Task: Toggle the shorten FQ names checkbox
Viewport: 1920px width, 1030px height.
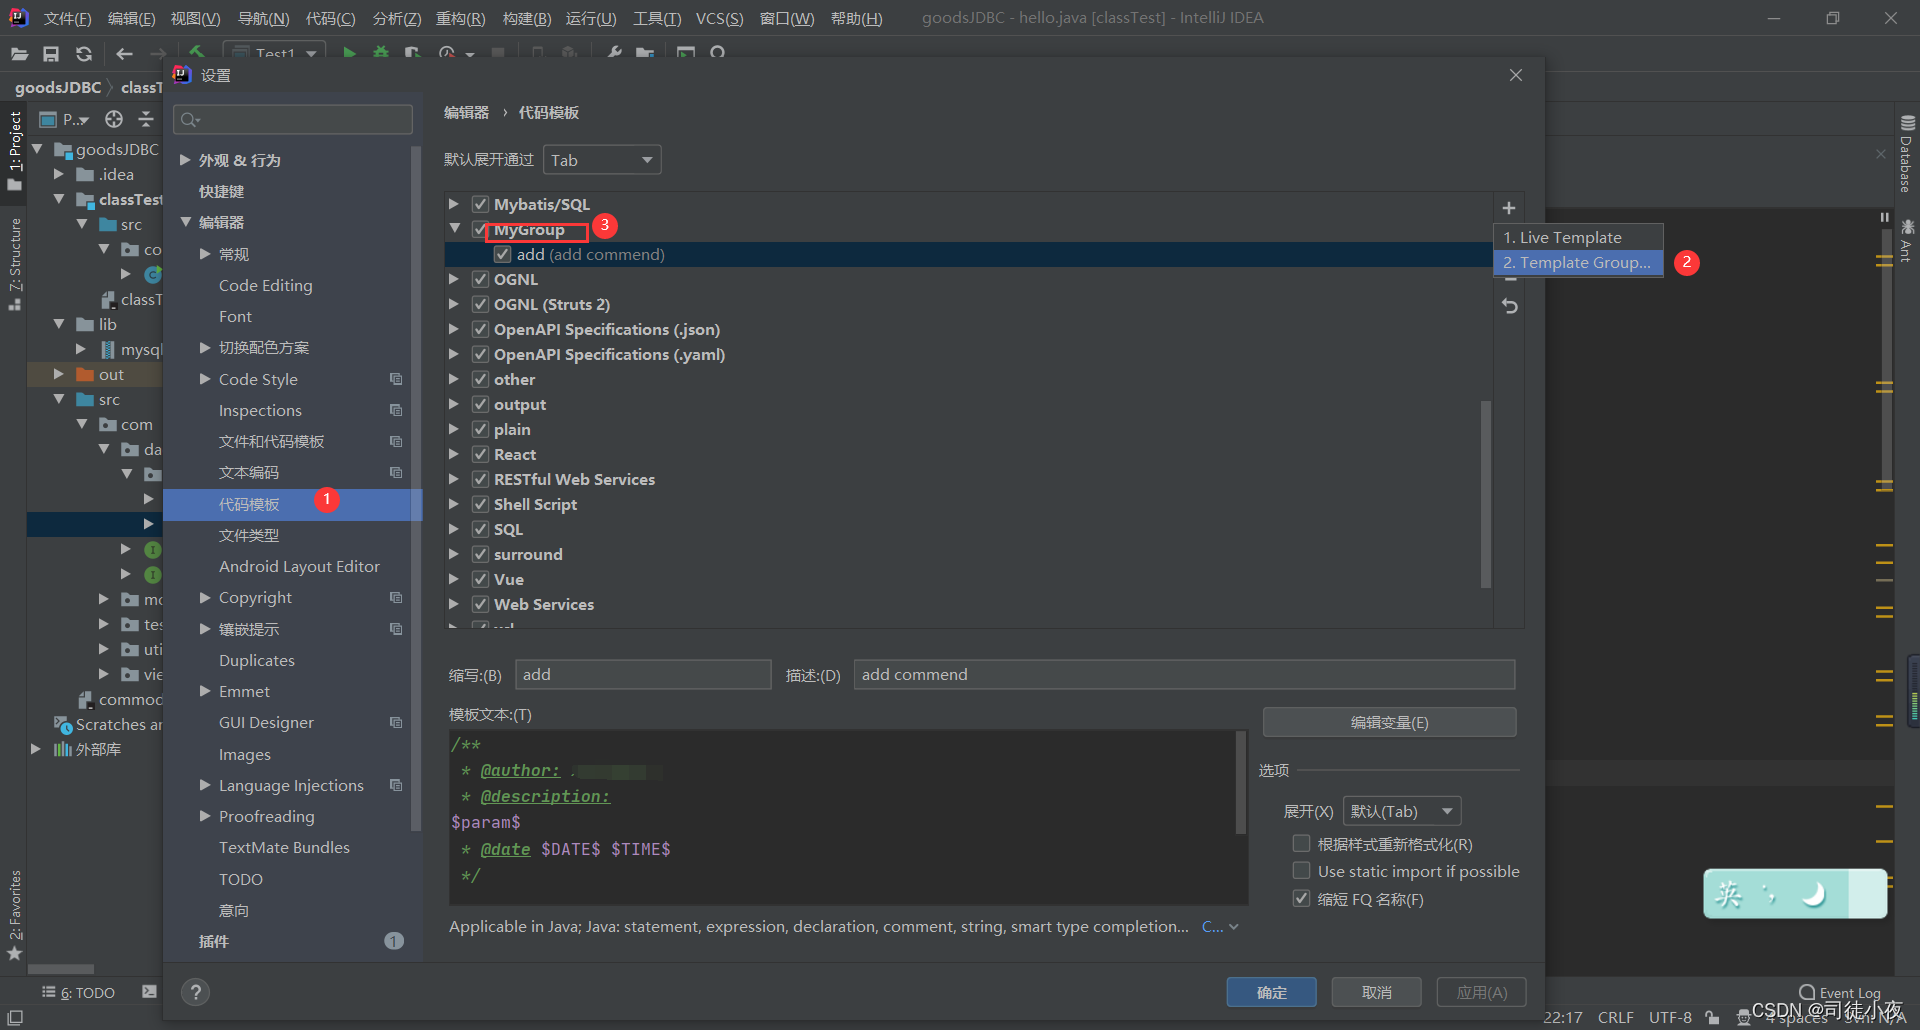Action: (x=1301, y=898)
